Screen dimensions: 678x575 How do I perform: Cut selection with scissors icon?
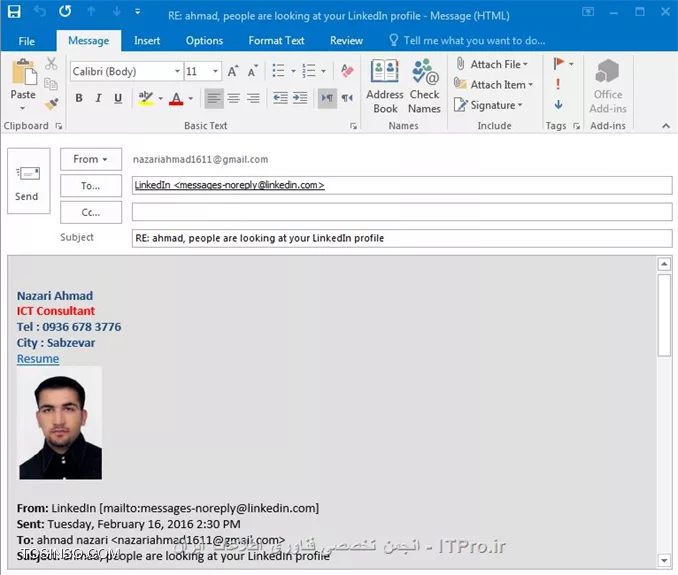[x=51, y=64]
